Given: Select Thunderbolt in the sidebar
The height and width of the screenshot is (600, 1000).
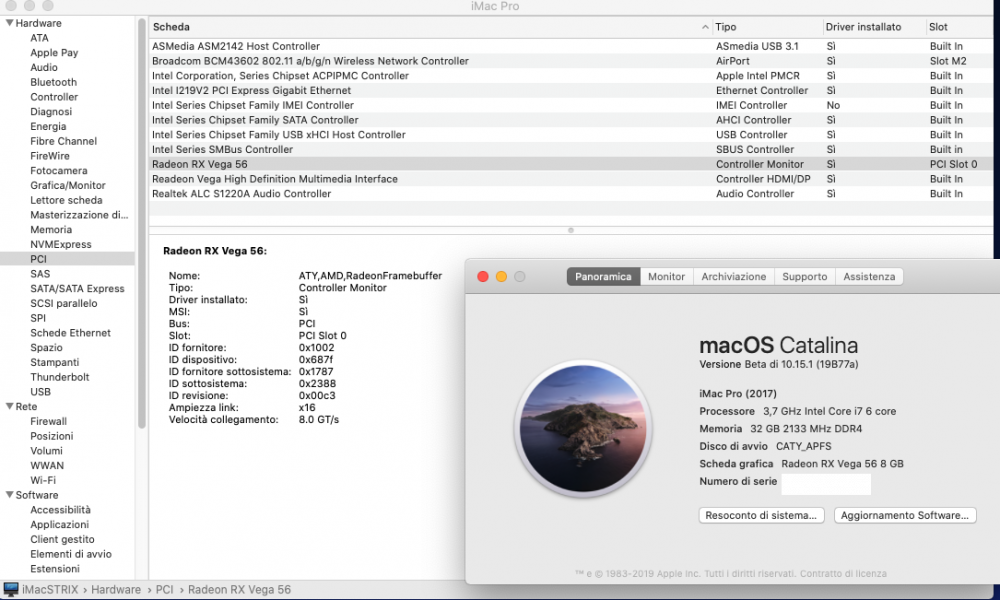Looking at the screenshot, I should coord(59,377).
